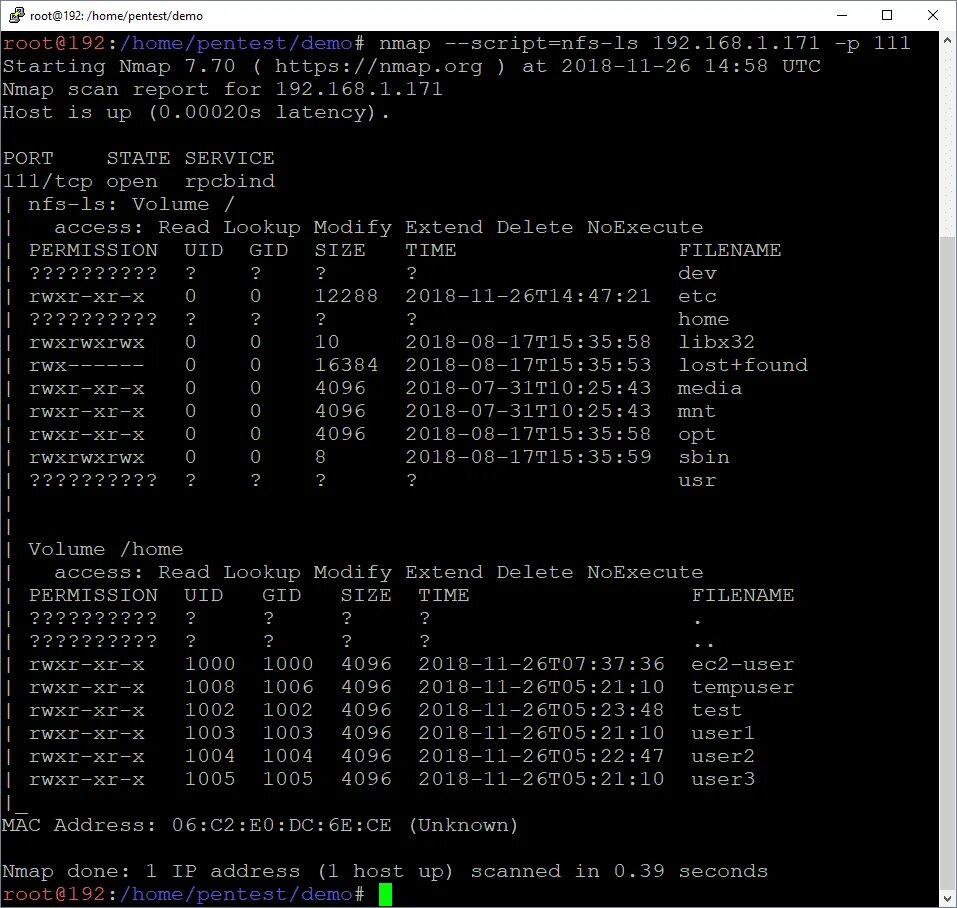Image resolution: width=957 pixels, height=908 pixels.
Task: Click the timestamp '2018-11-26T05:23:48'
Action: coord(541,711)
